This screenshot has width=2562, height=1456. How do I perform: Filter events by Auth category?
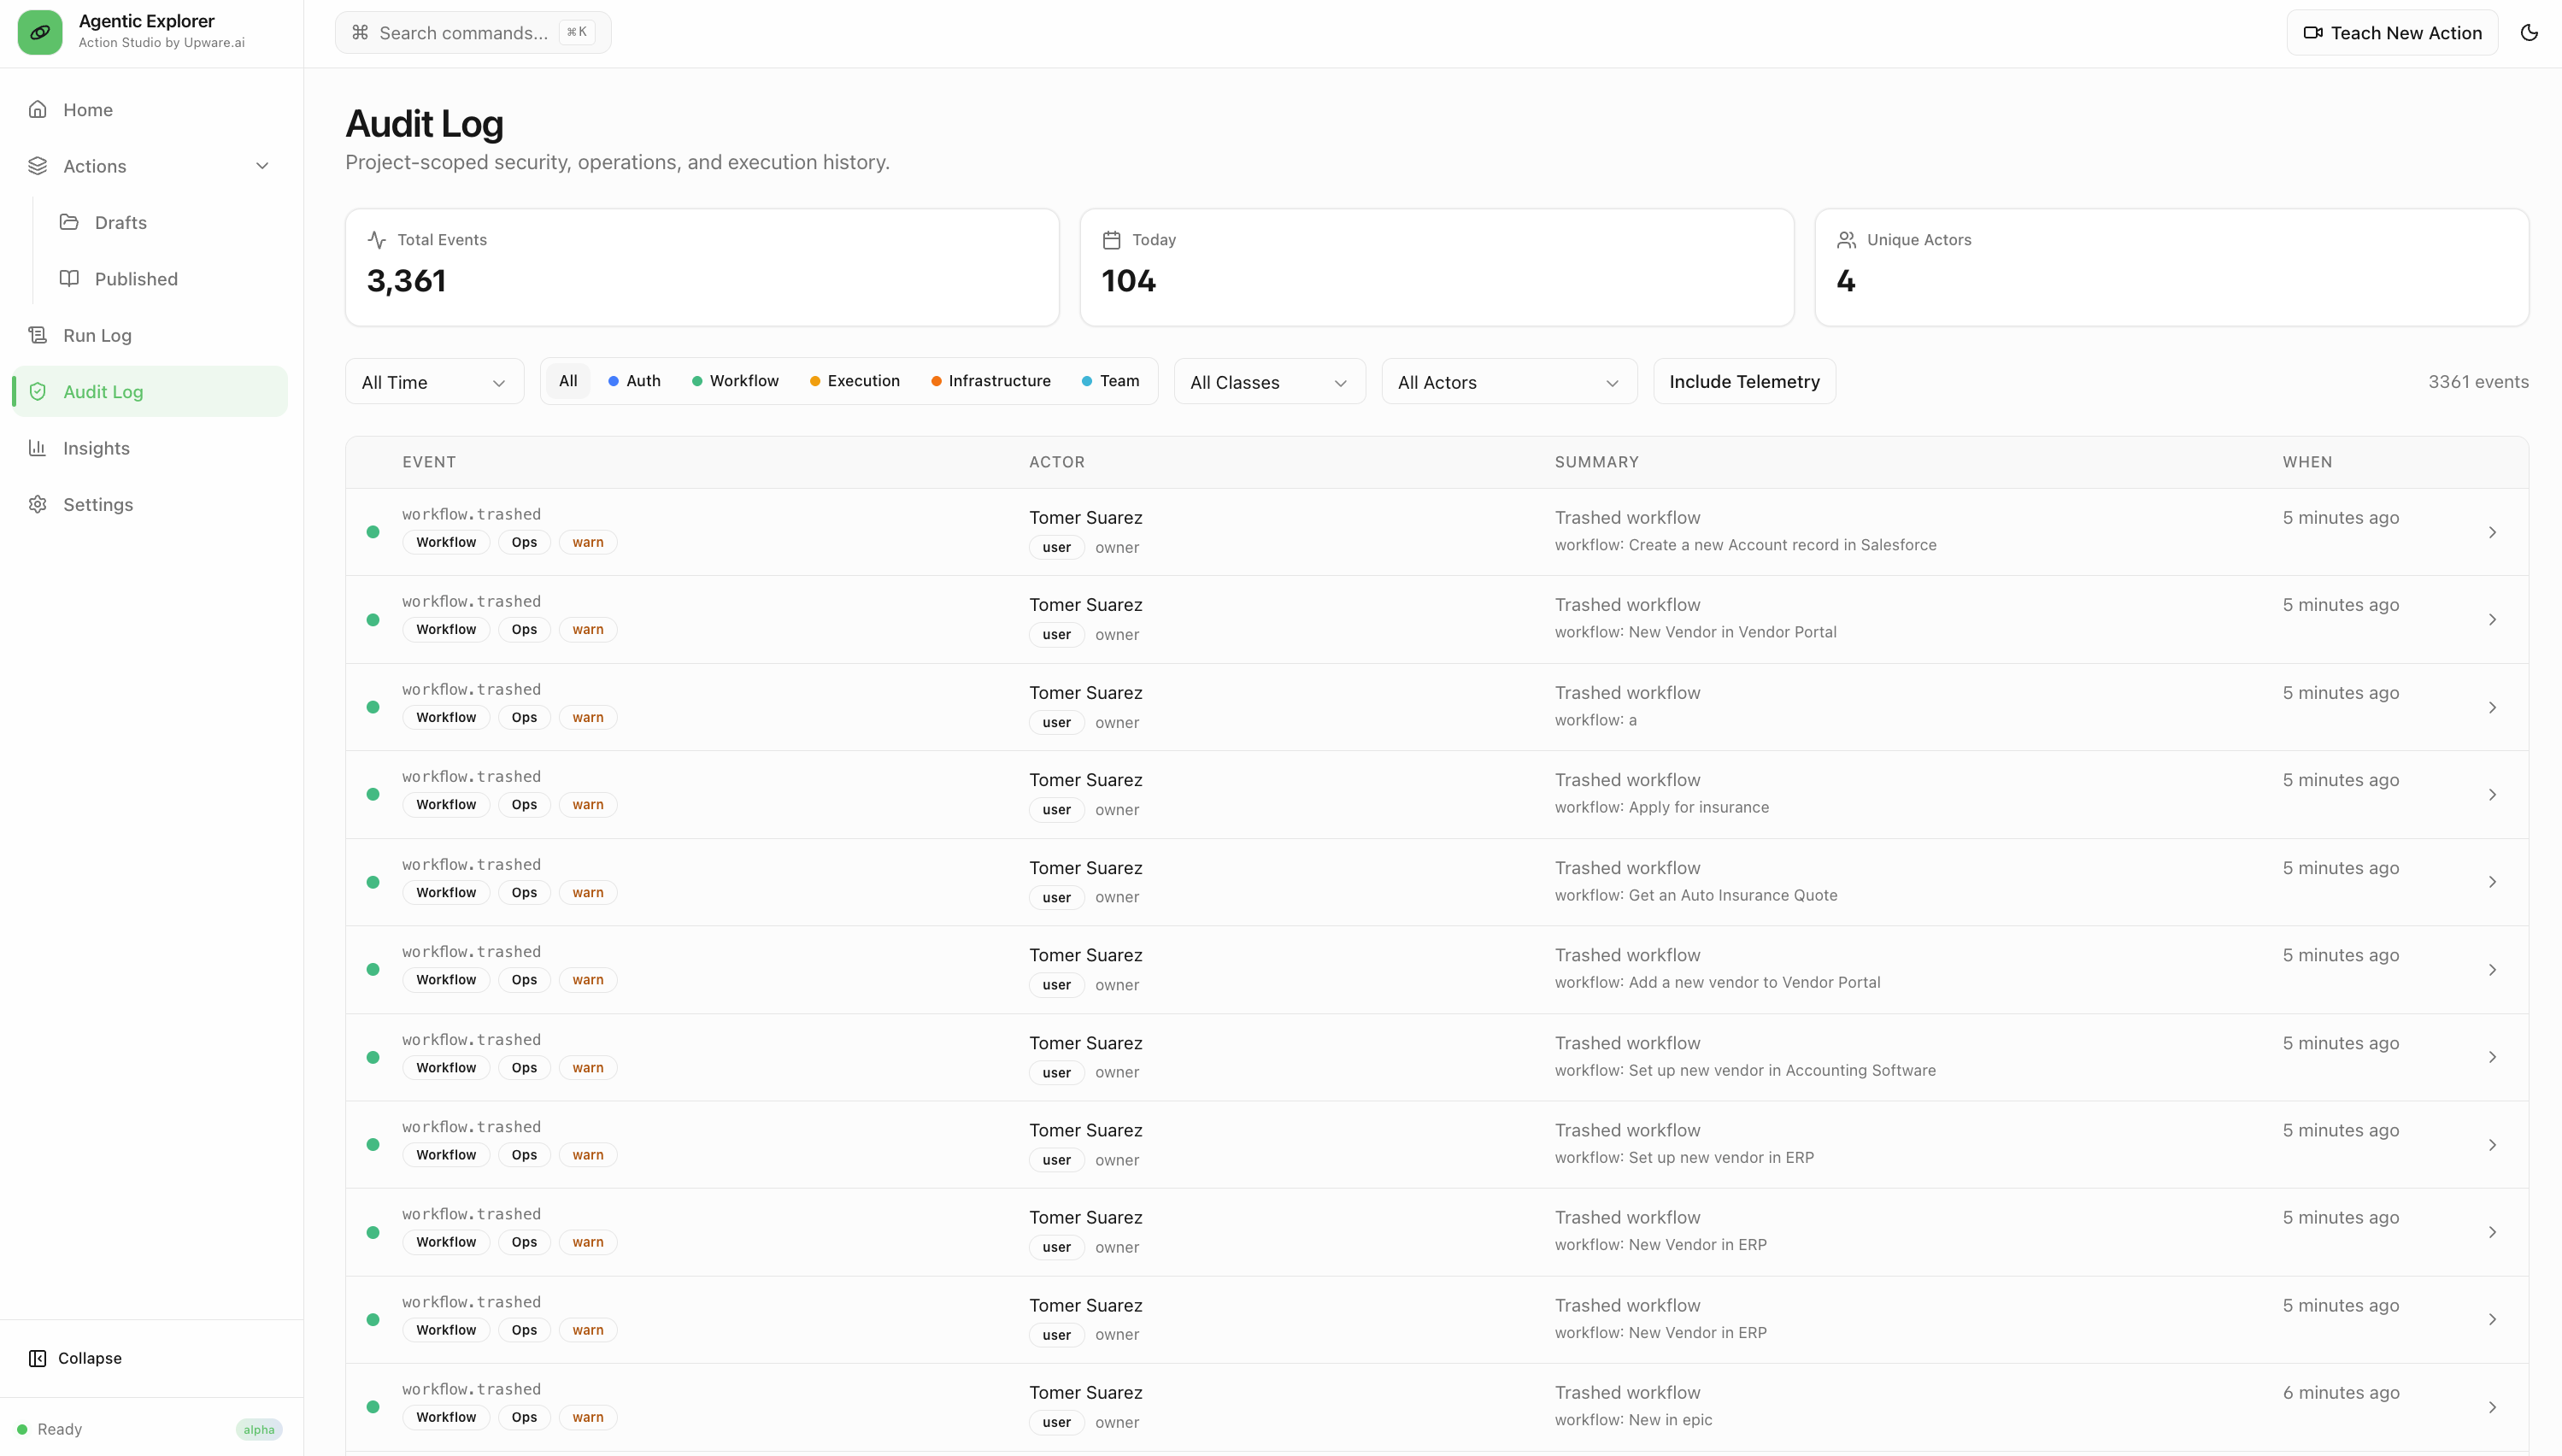click(634, 381)
